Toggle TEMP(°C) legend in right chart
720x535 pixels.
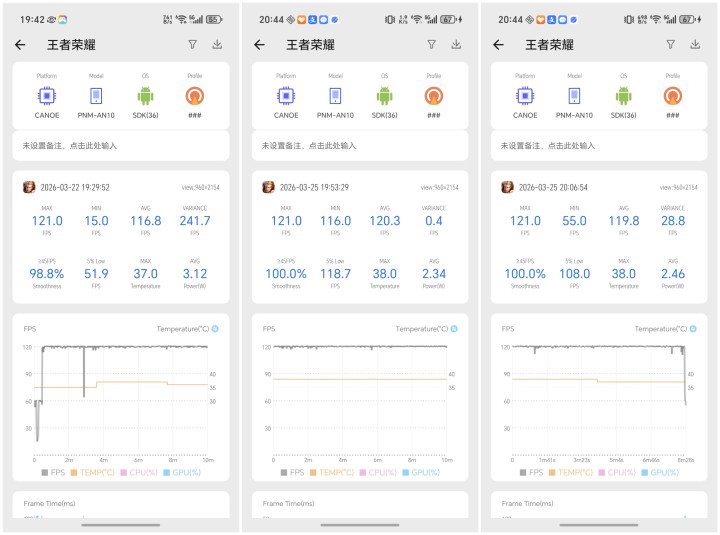click(571, 473)
